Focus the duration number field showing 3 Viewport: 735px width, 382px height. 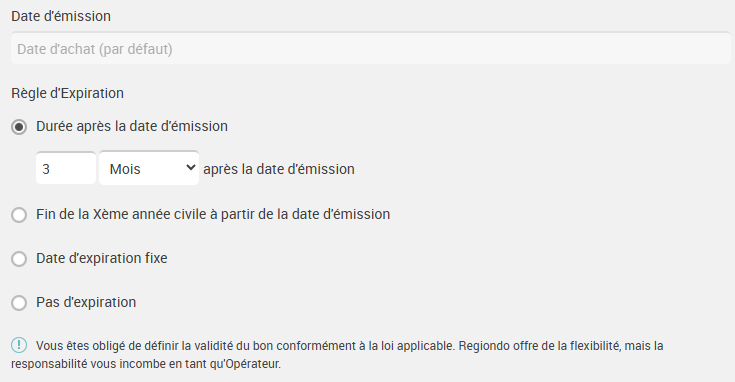[x=66, y=168]
